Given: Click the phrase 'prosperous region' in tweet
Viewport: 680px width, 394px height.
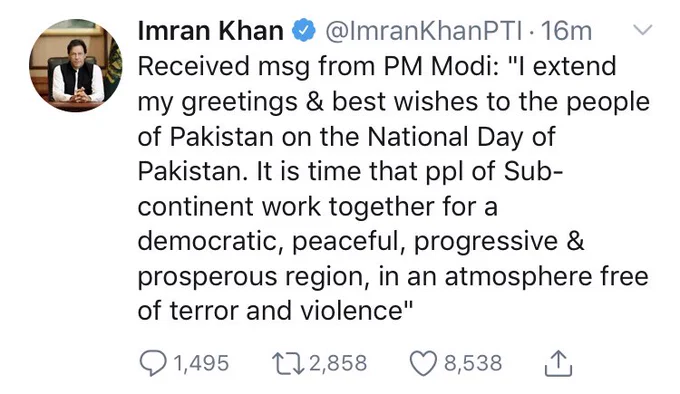Looking at the screenshot, I should (253, 277).
